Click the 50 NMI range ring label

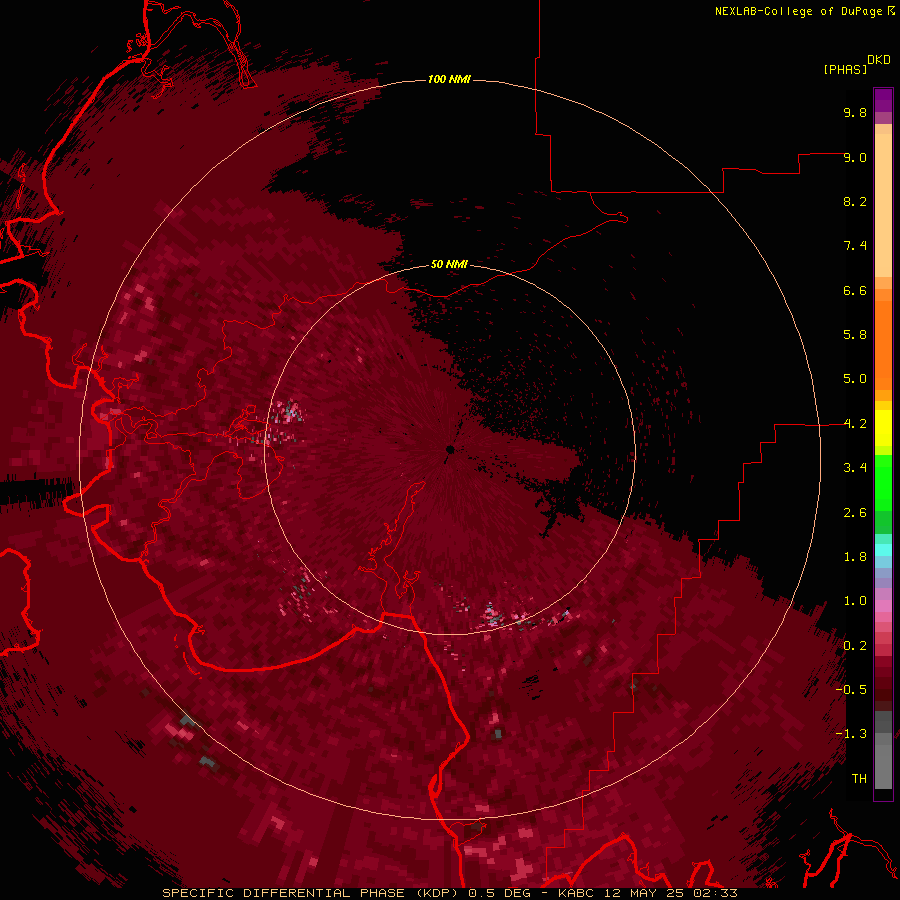pos(449,264)
